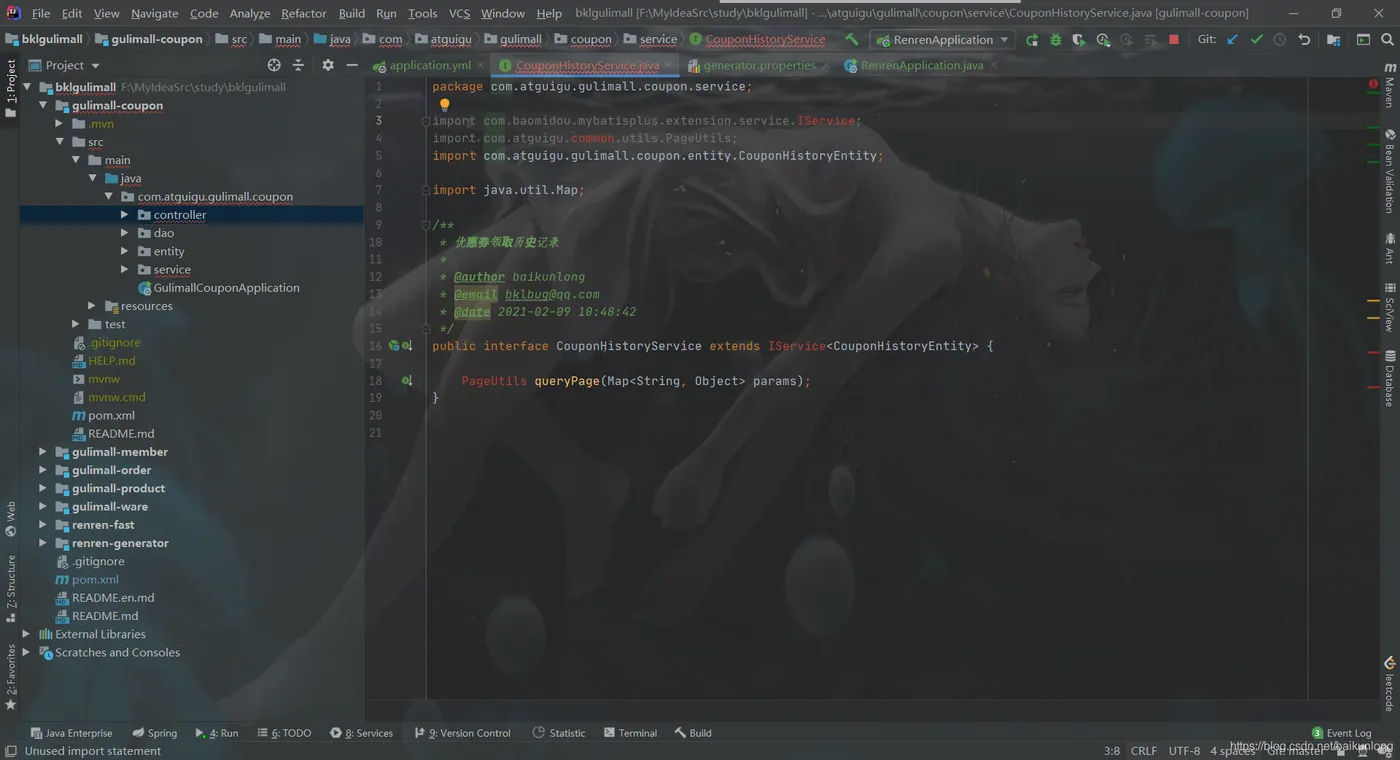Show Git history clock icon
Viewport: 1400px width, 760px height.
1280,40
